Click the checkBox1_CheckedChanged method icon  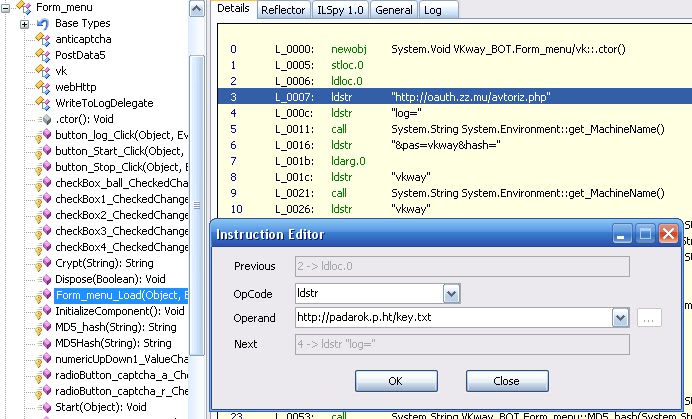pos(44,199)
